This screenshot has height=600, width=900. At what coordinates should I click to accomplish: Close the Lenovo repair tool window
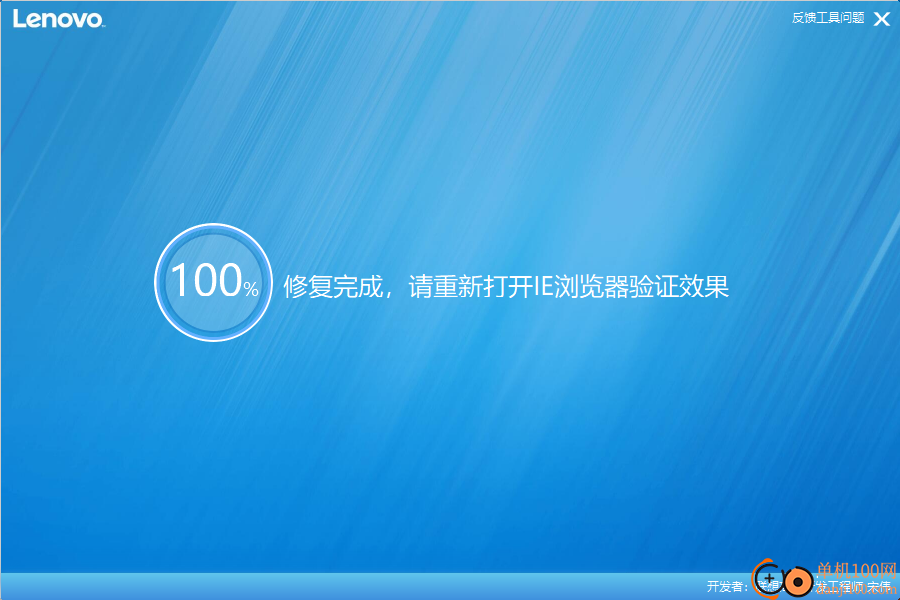point(882,19)
